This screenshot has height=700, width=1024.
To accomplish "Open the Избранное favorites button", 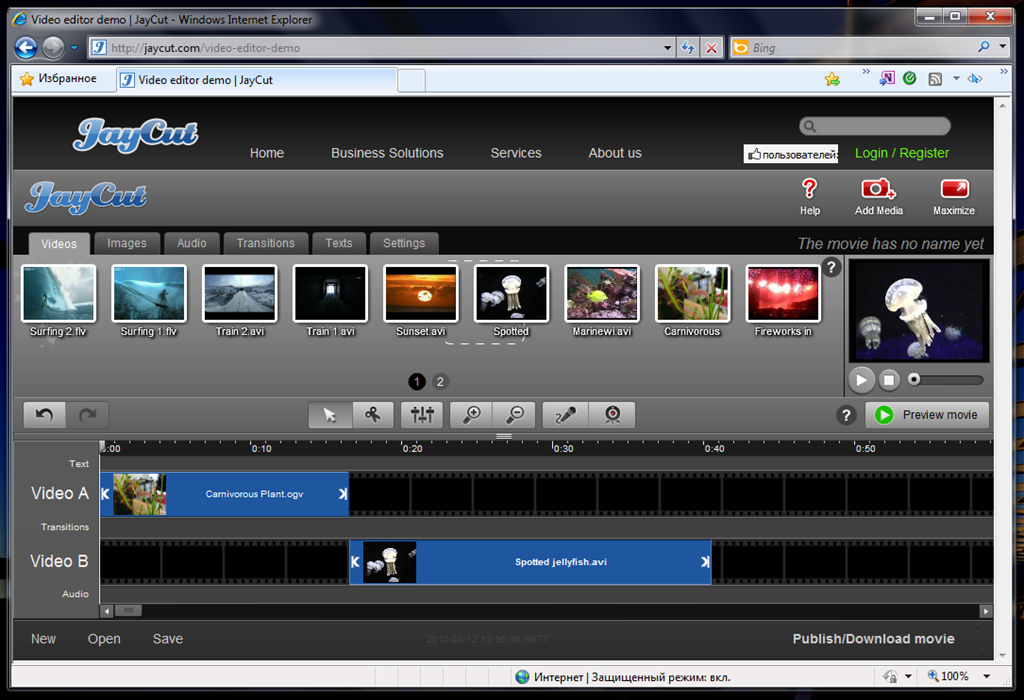I will [59, 78].
